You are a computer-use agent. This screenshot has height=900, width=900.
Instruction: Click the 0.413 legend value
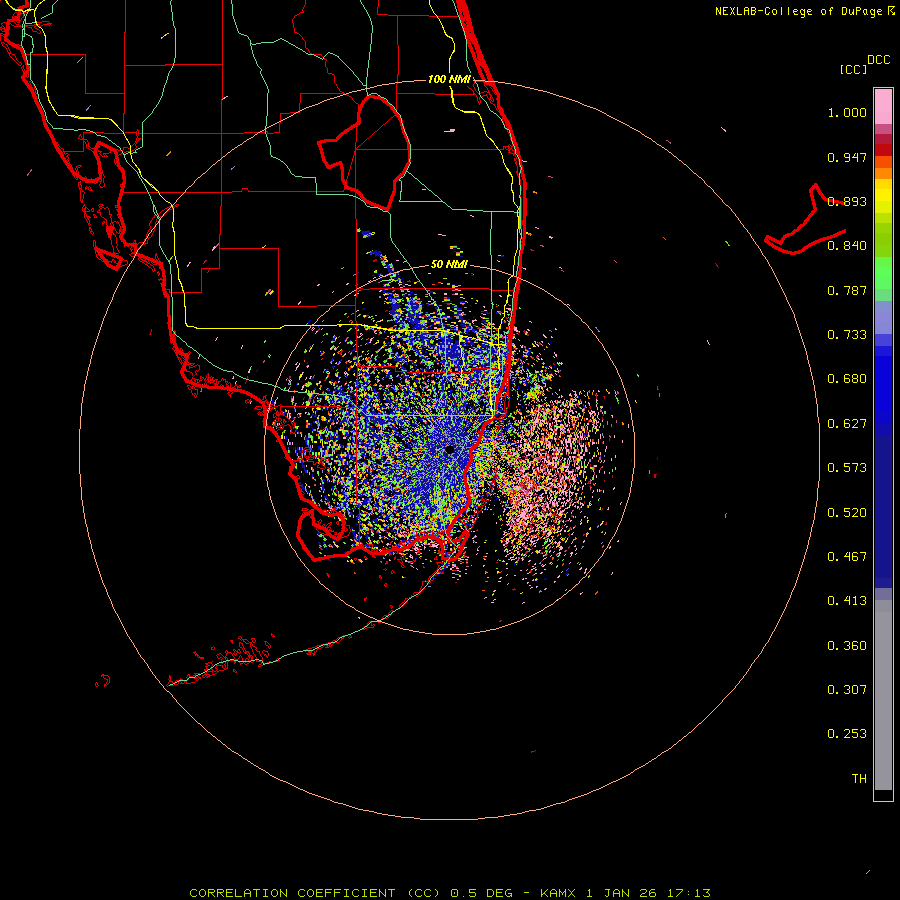[x=847, y=601]
